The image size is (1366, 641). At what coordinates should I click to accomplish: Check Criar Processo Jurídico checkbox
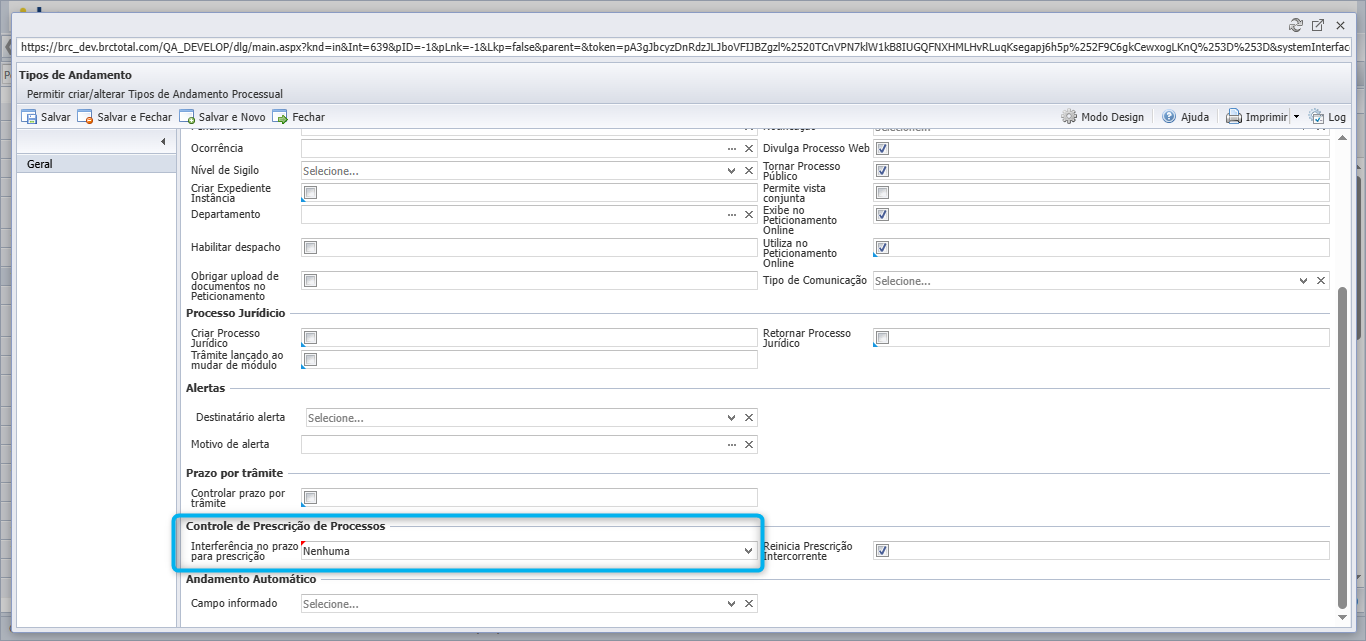(x=311, y=338)
